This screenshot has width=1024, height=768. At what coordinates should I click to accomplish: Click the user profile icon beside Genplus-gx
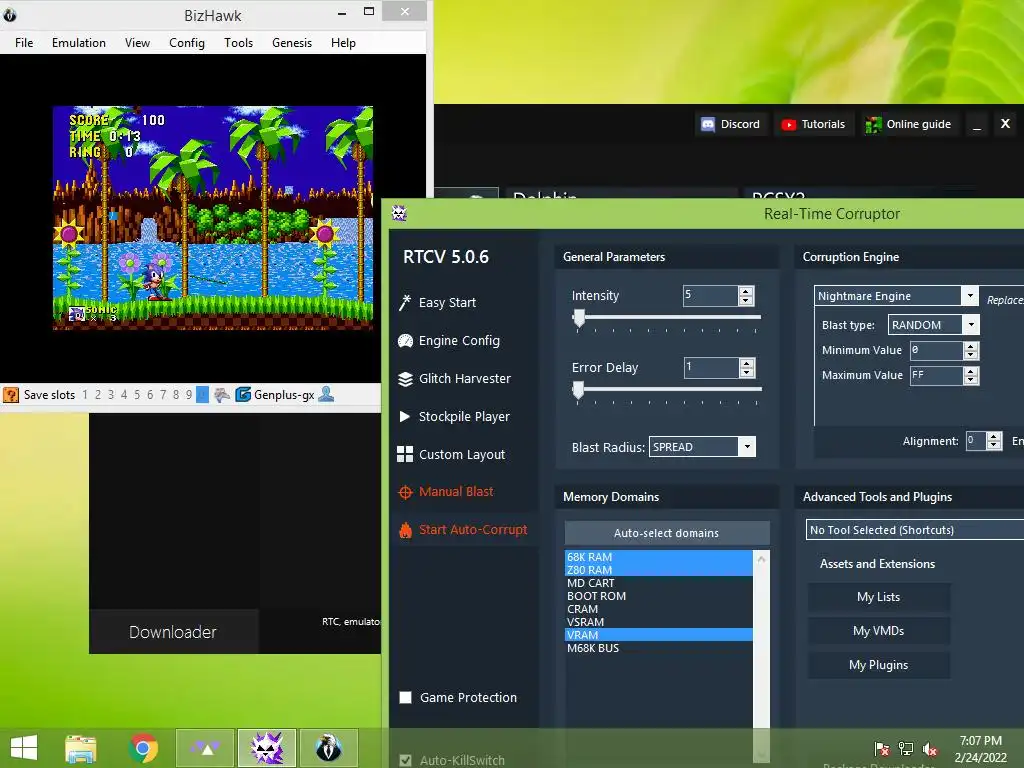click(x=326, y=394)
